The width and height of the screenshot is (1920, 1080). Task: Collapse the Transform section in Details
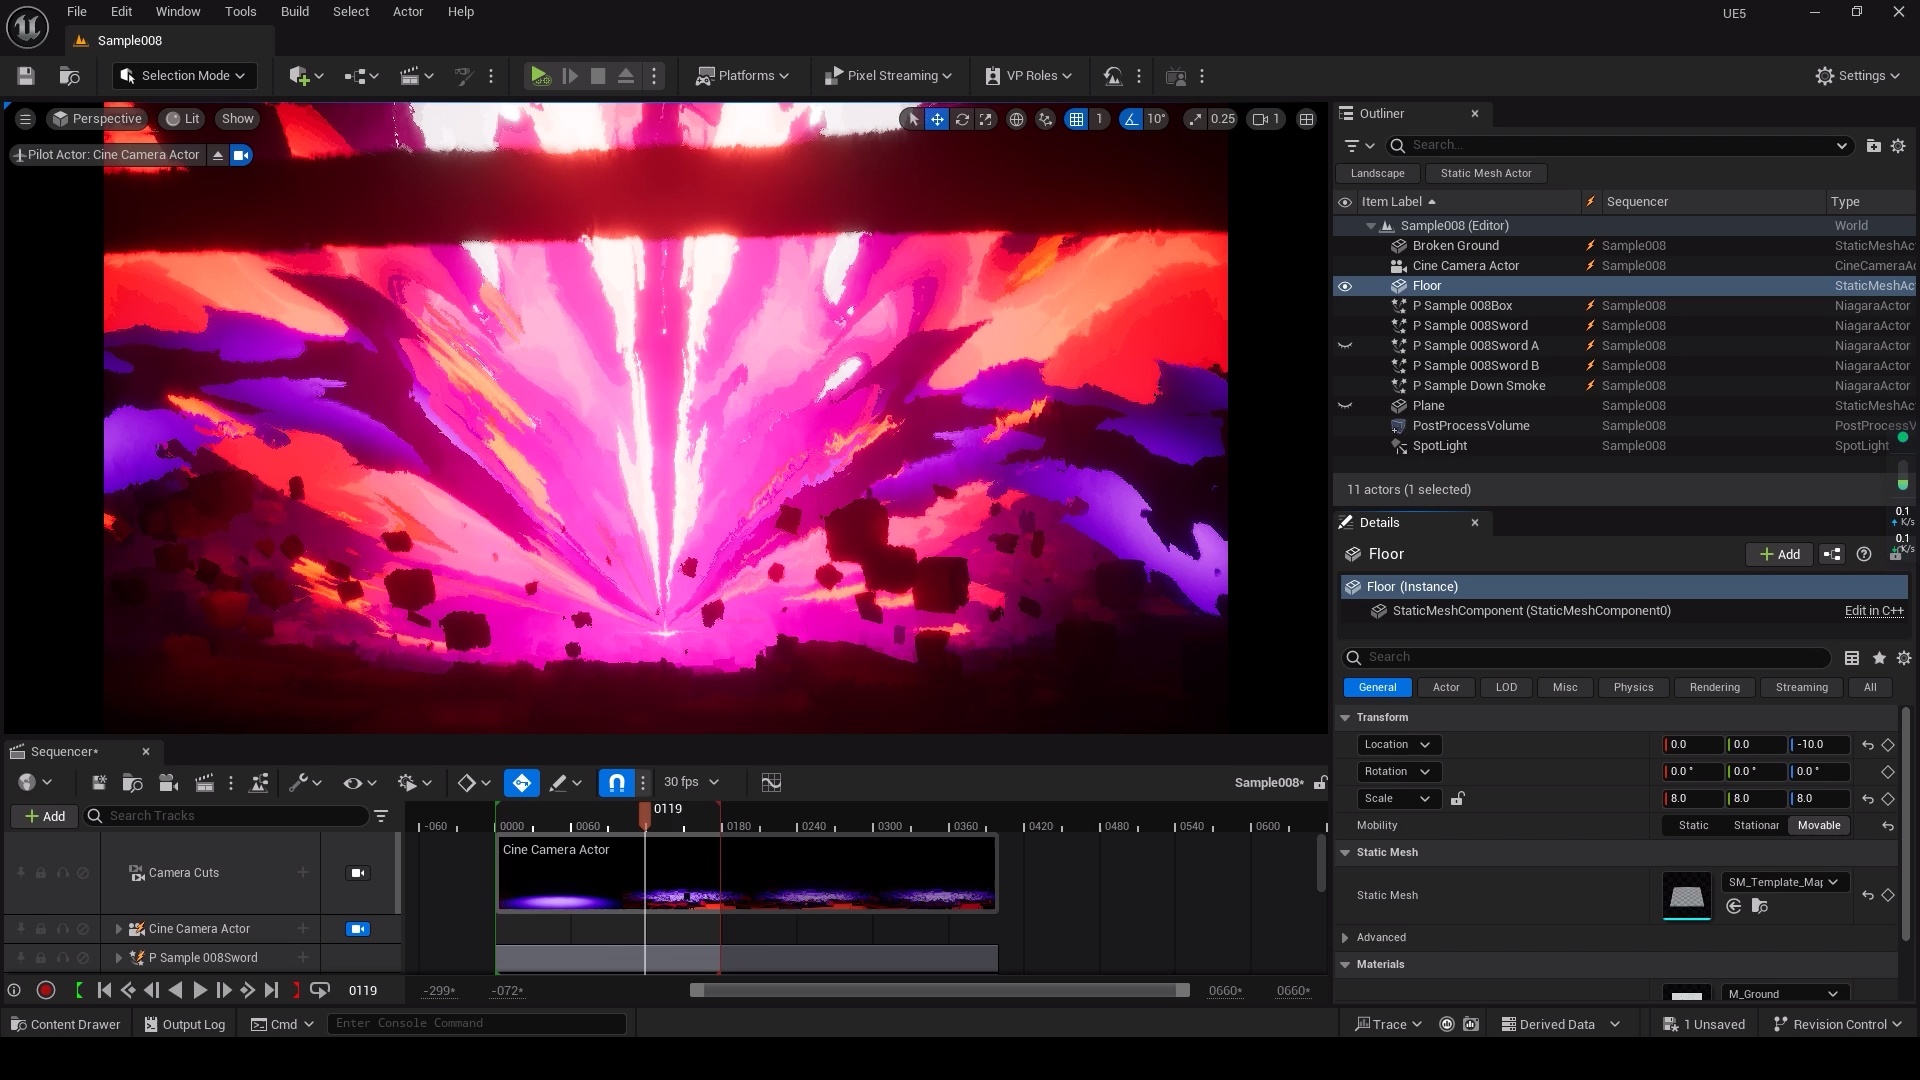tap(1346, 717)
